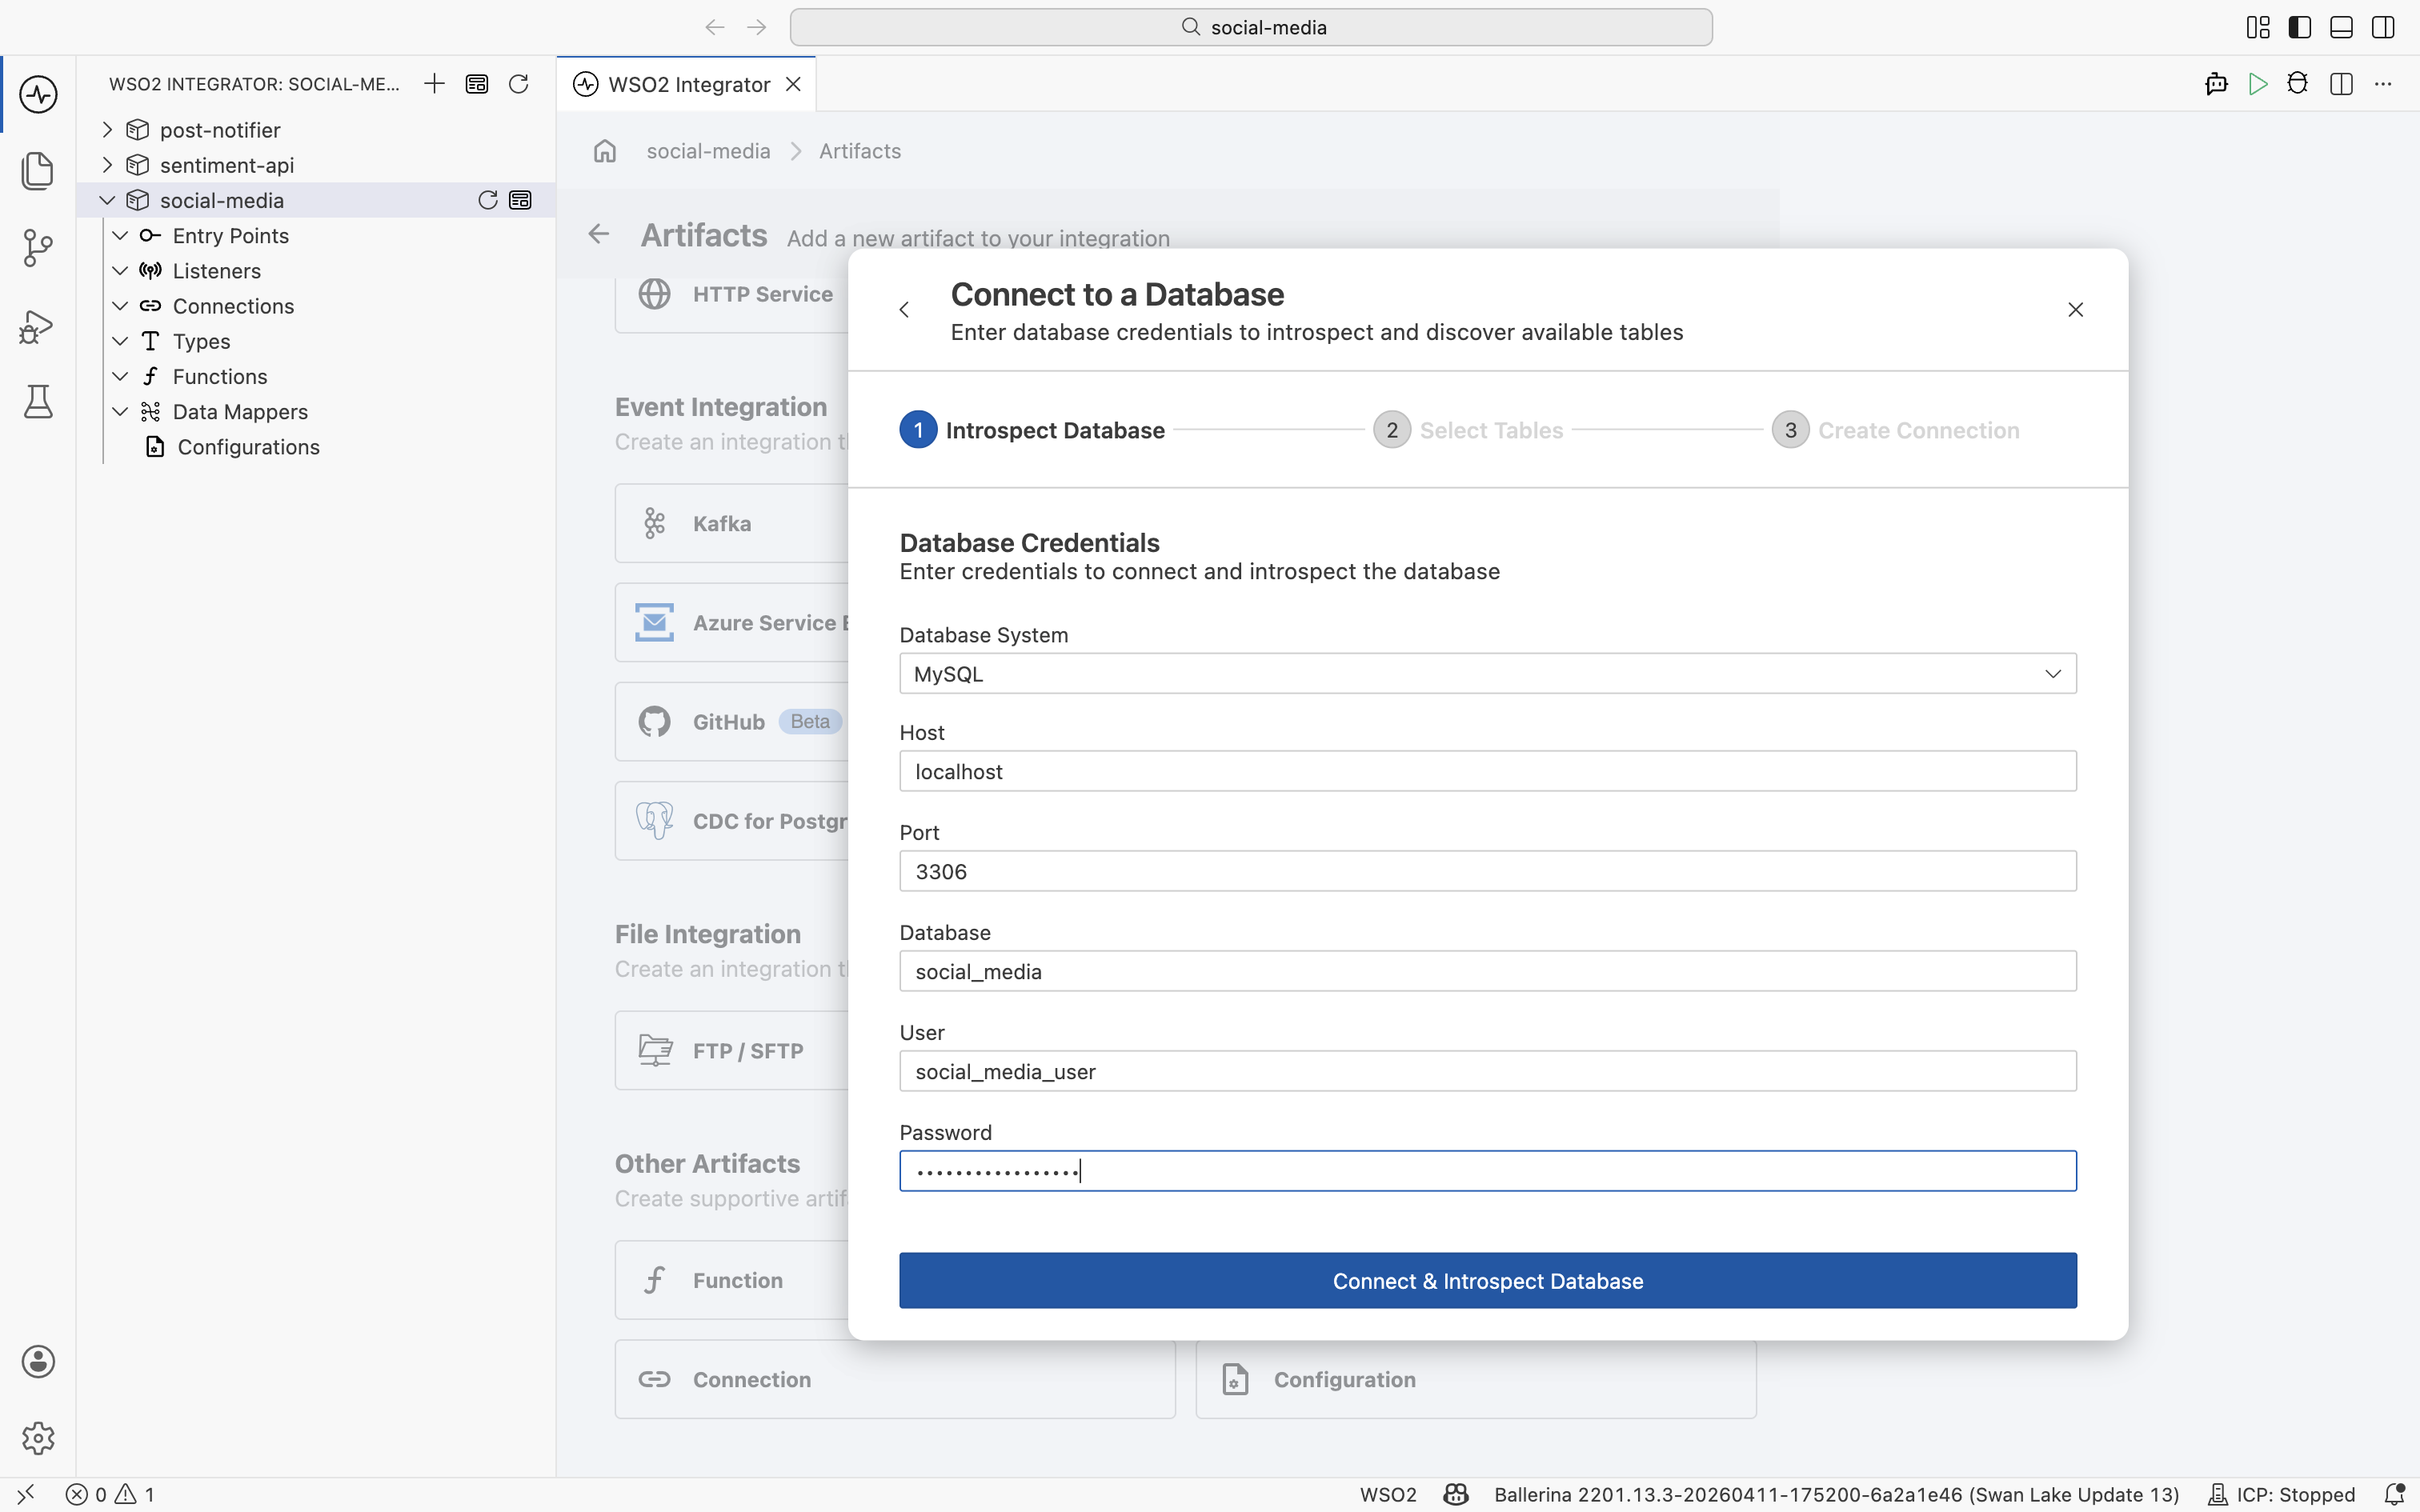Collapse Functions tree node

click(x=120, y=376)
